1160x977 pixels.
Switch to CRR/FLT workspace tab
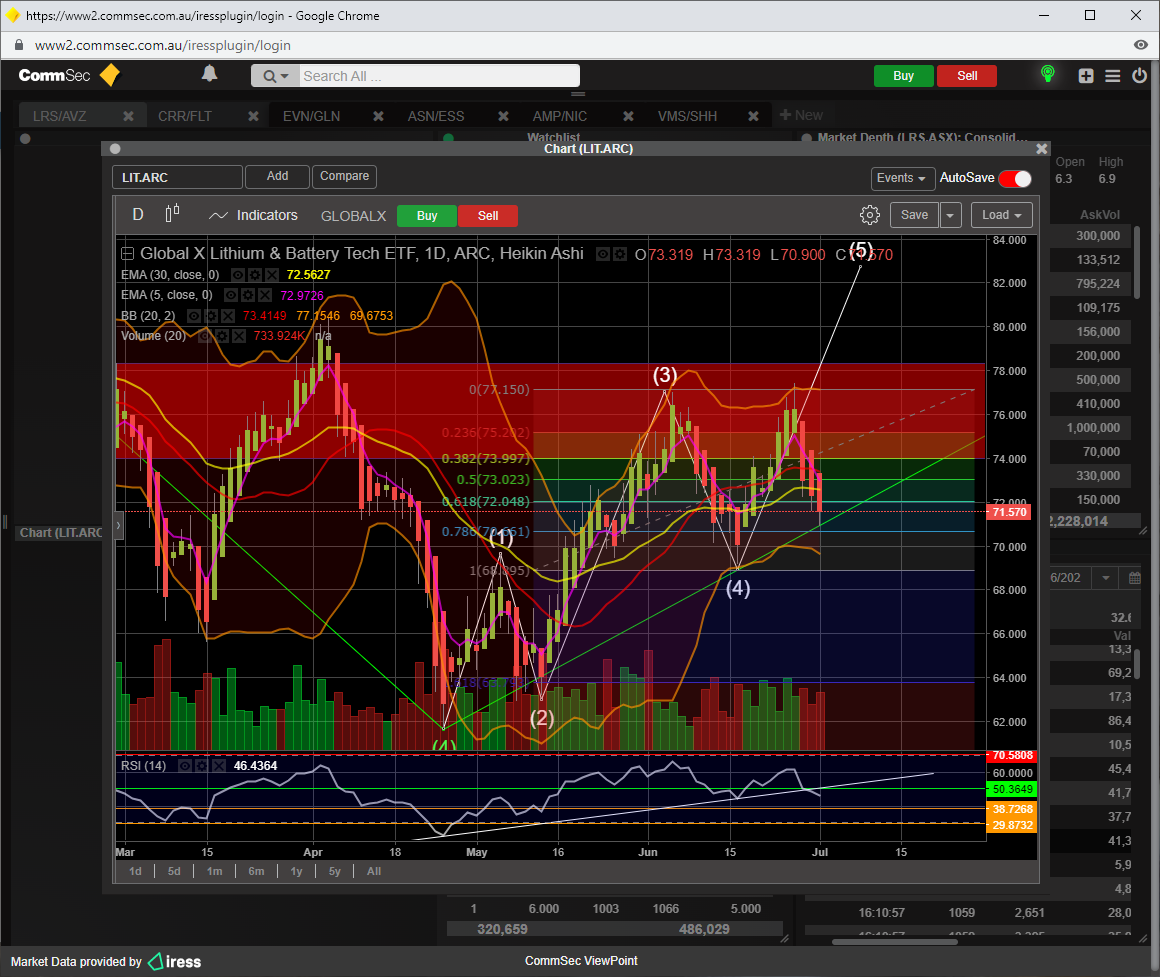tap(185, 116)
